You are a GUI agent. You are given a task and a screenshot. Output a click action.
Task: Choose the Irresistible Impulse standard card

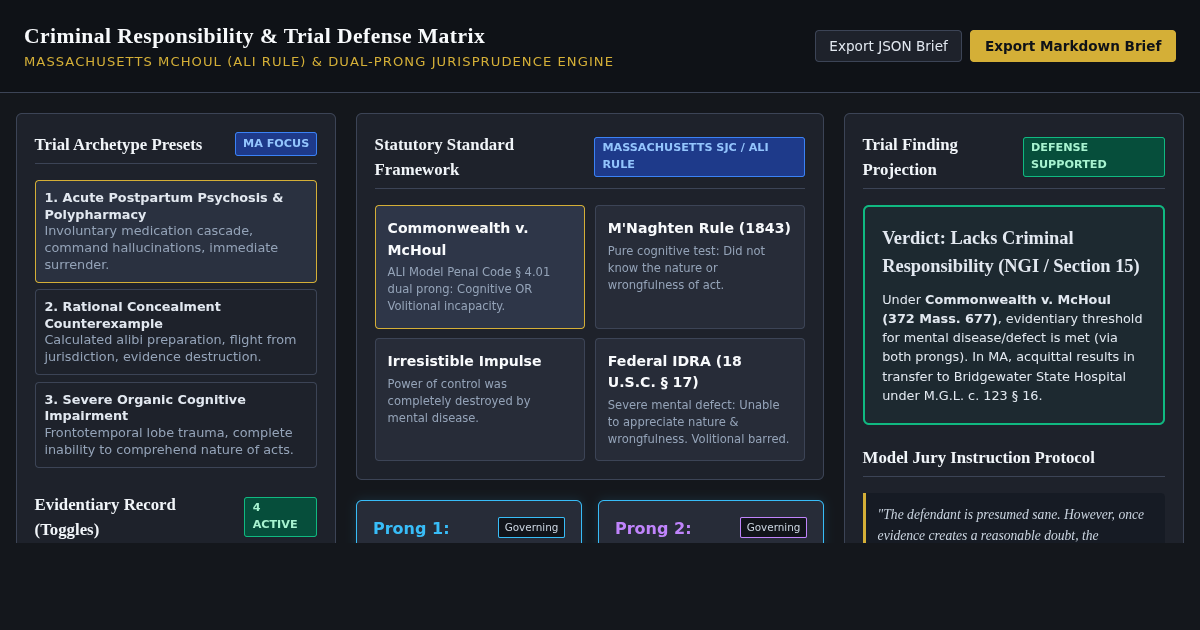(480, 399)
